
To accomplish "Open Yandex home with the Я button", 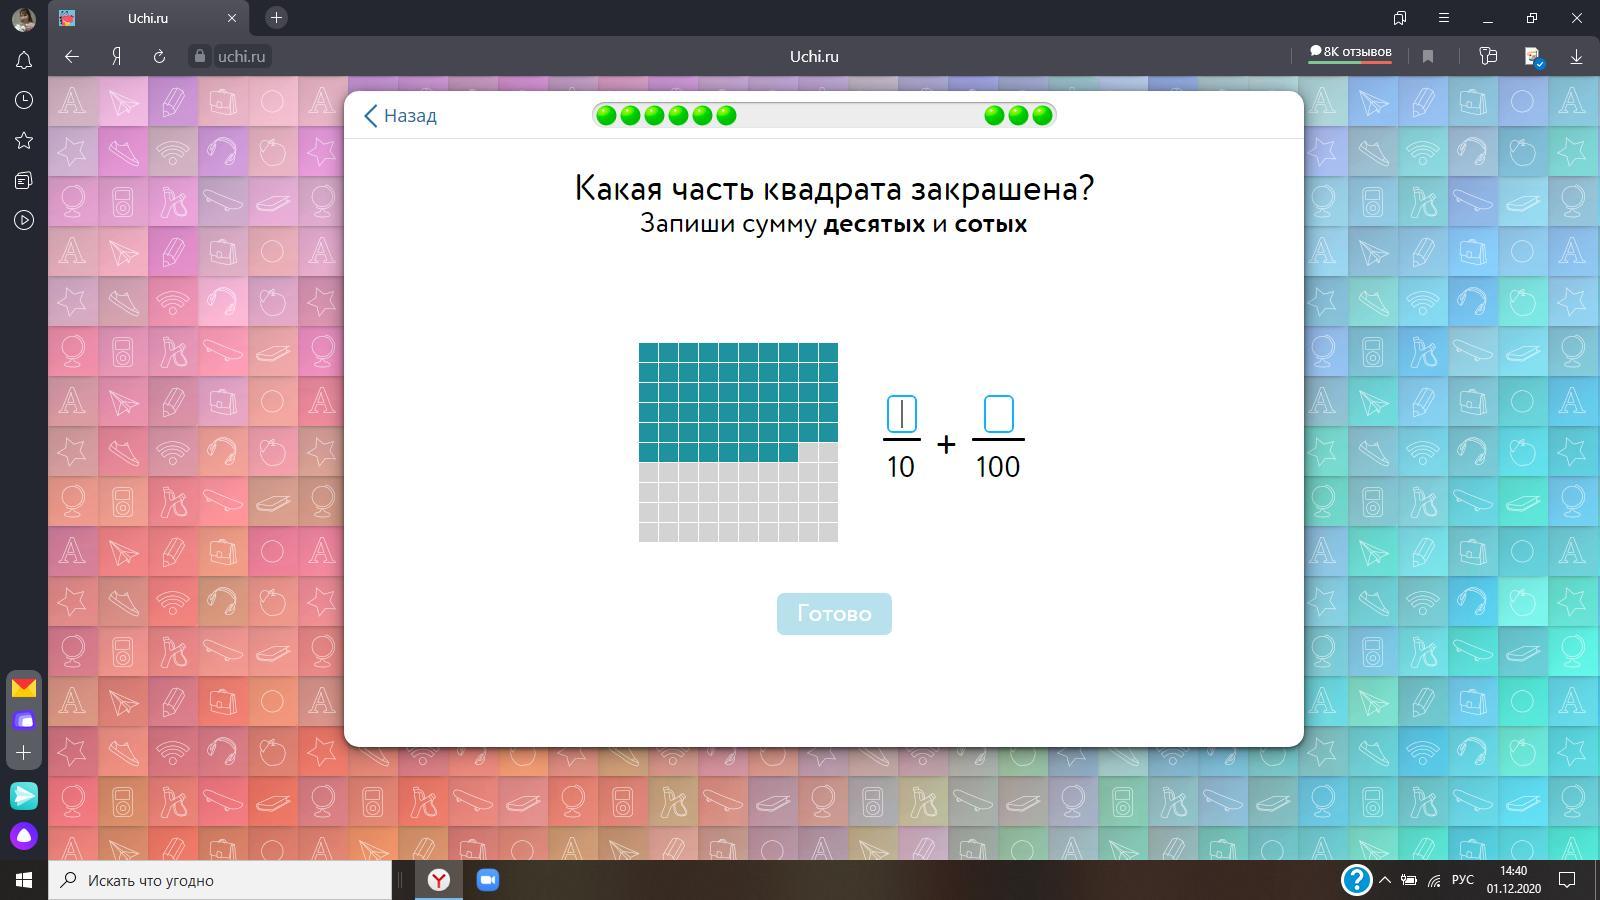I will pos(116,56).
